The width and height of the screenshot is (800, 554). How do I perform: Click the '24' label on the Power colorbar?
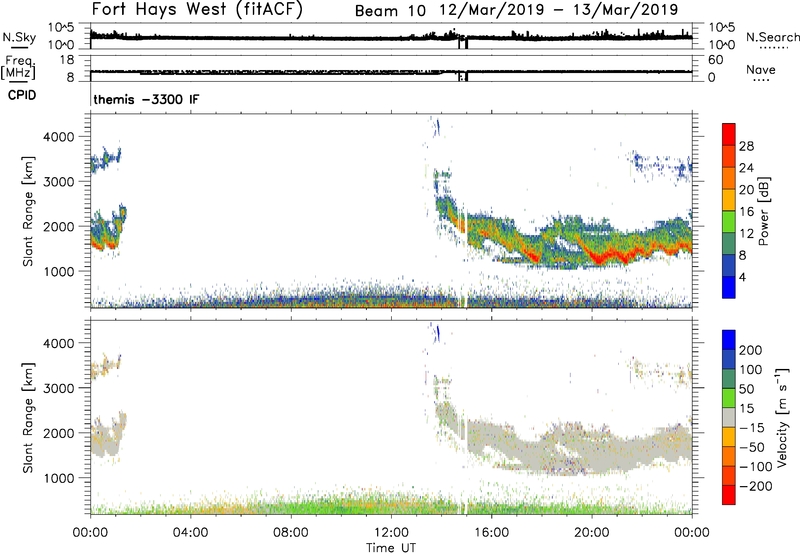tap(746, 168)
